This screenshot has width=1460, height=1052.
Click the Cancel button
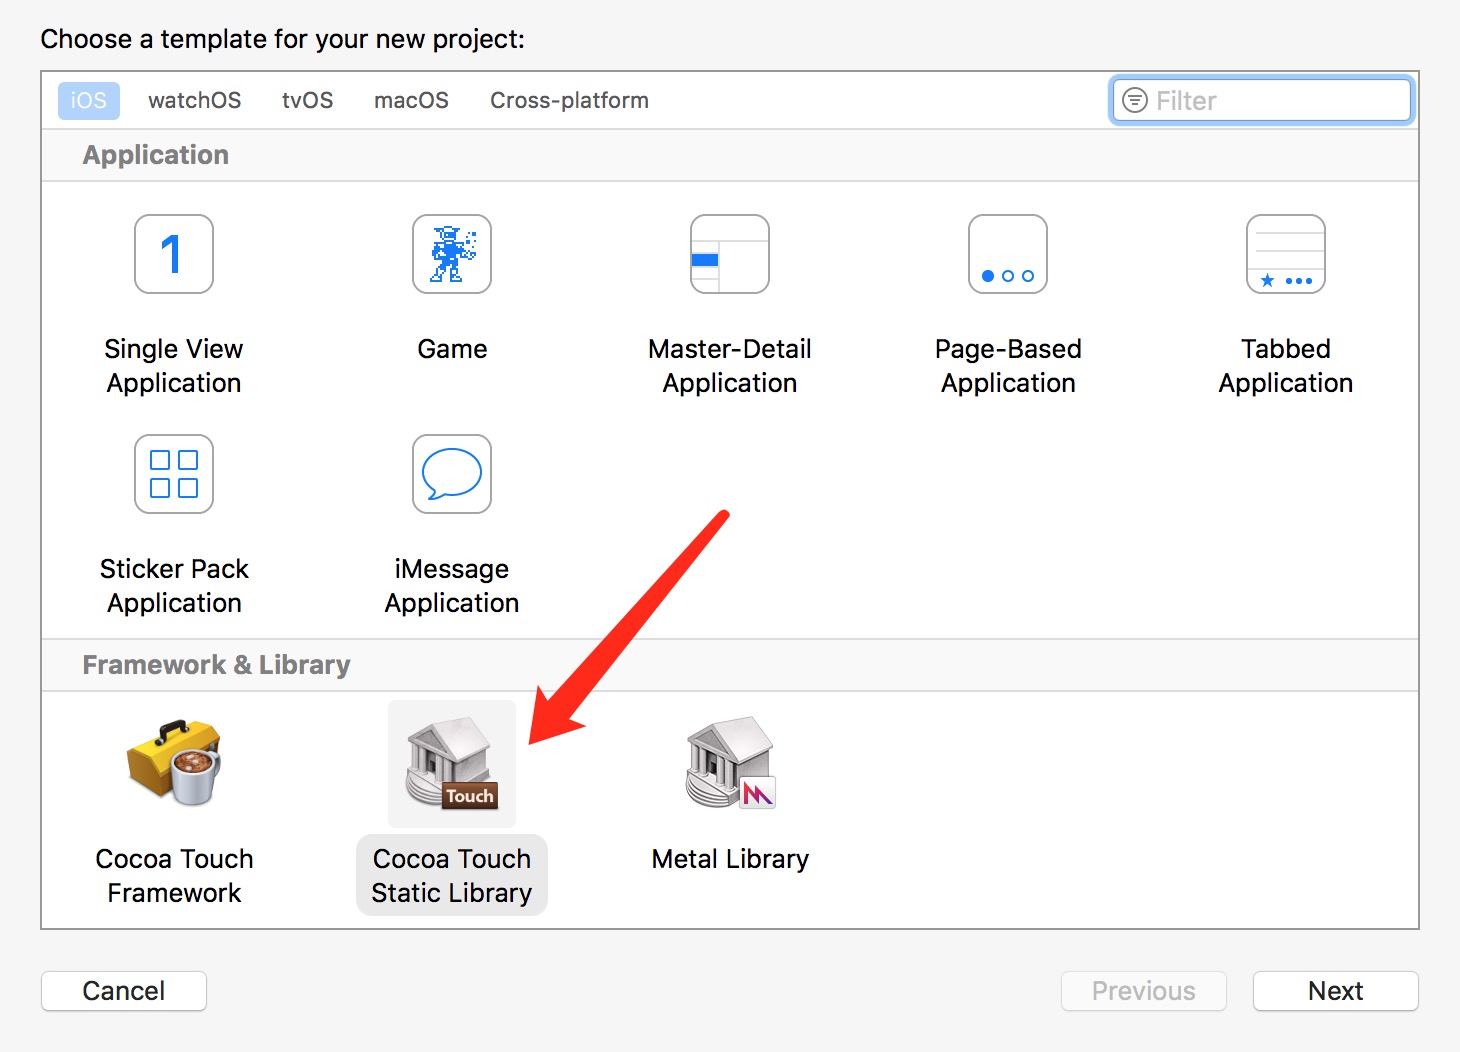(124, 991)
